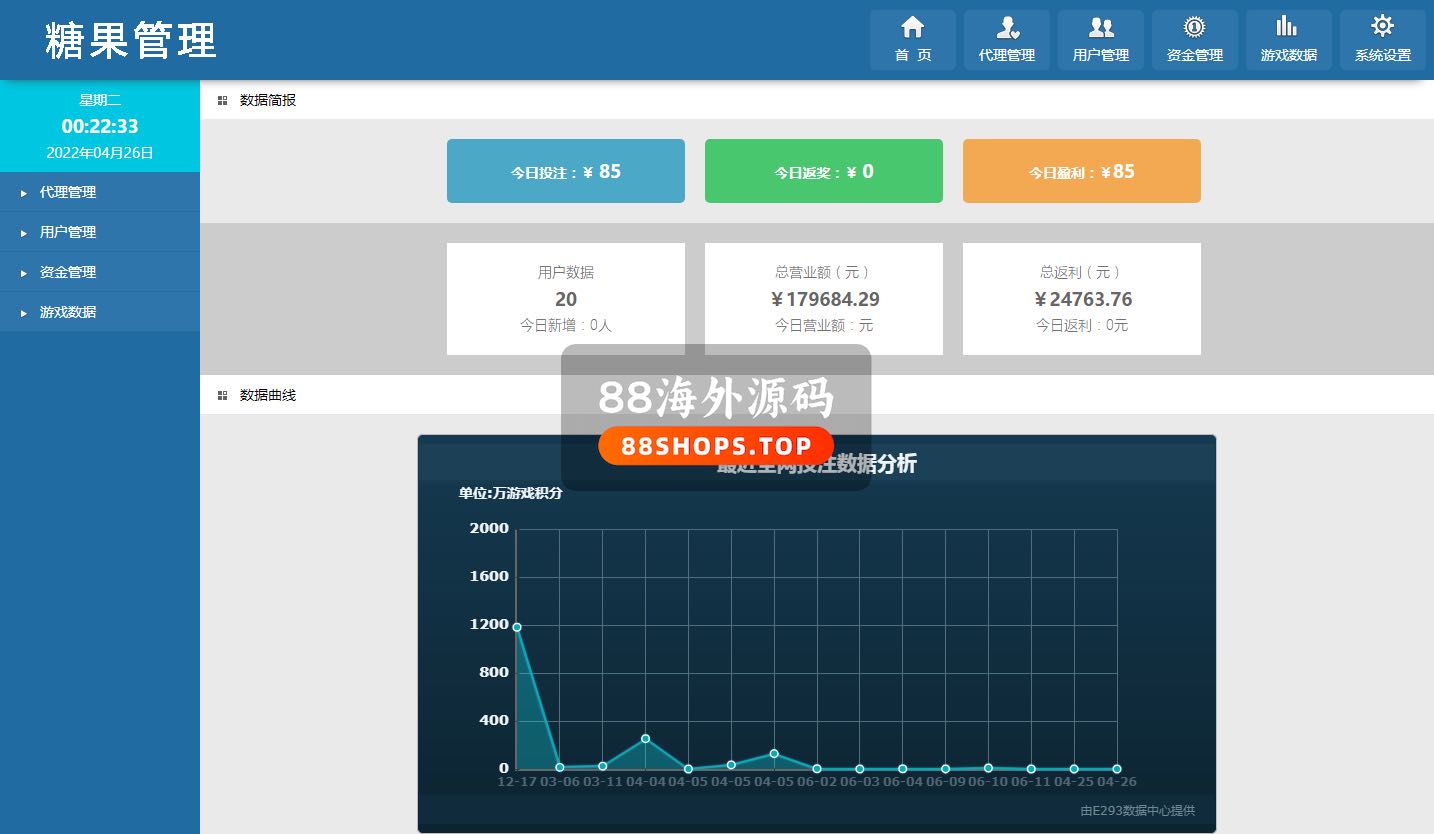Click the blue 今日投注 card
The width and height of the screenshot is (1434, 834).
[x=566, y=171]
